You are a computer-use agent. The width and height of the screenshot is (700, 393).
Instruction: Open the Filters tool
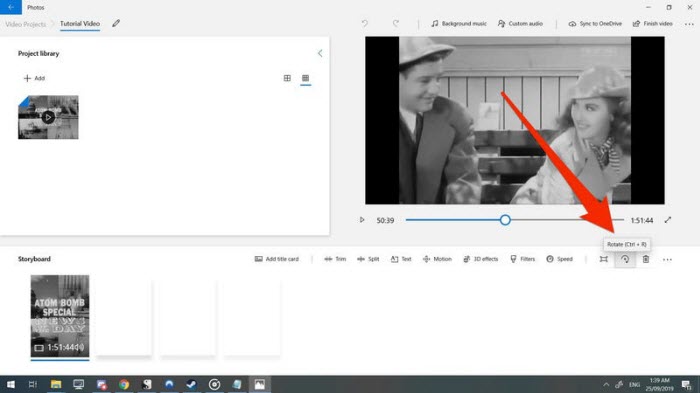point(522,259)
